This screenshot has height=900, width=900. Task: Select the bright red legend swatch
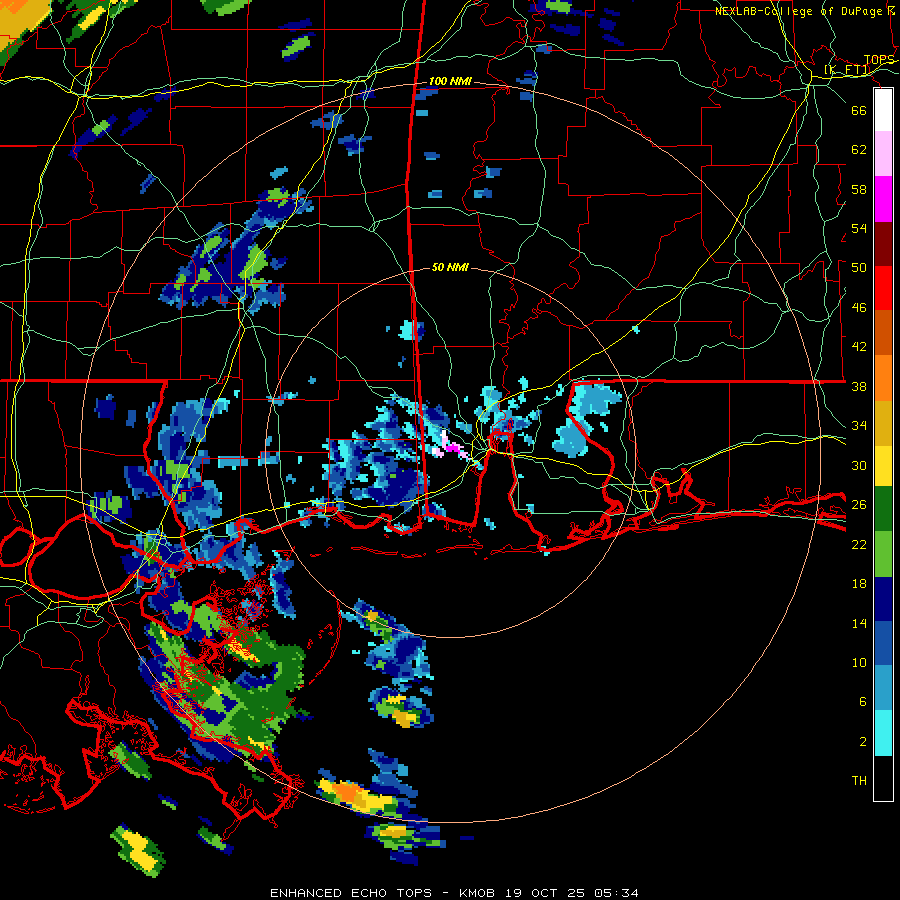pyautogui.click(x=883, y=288)
